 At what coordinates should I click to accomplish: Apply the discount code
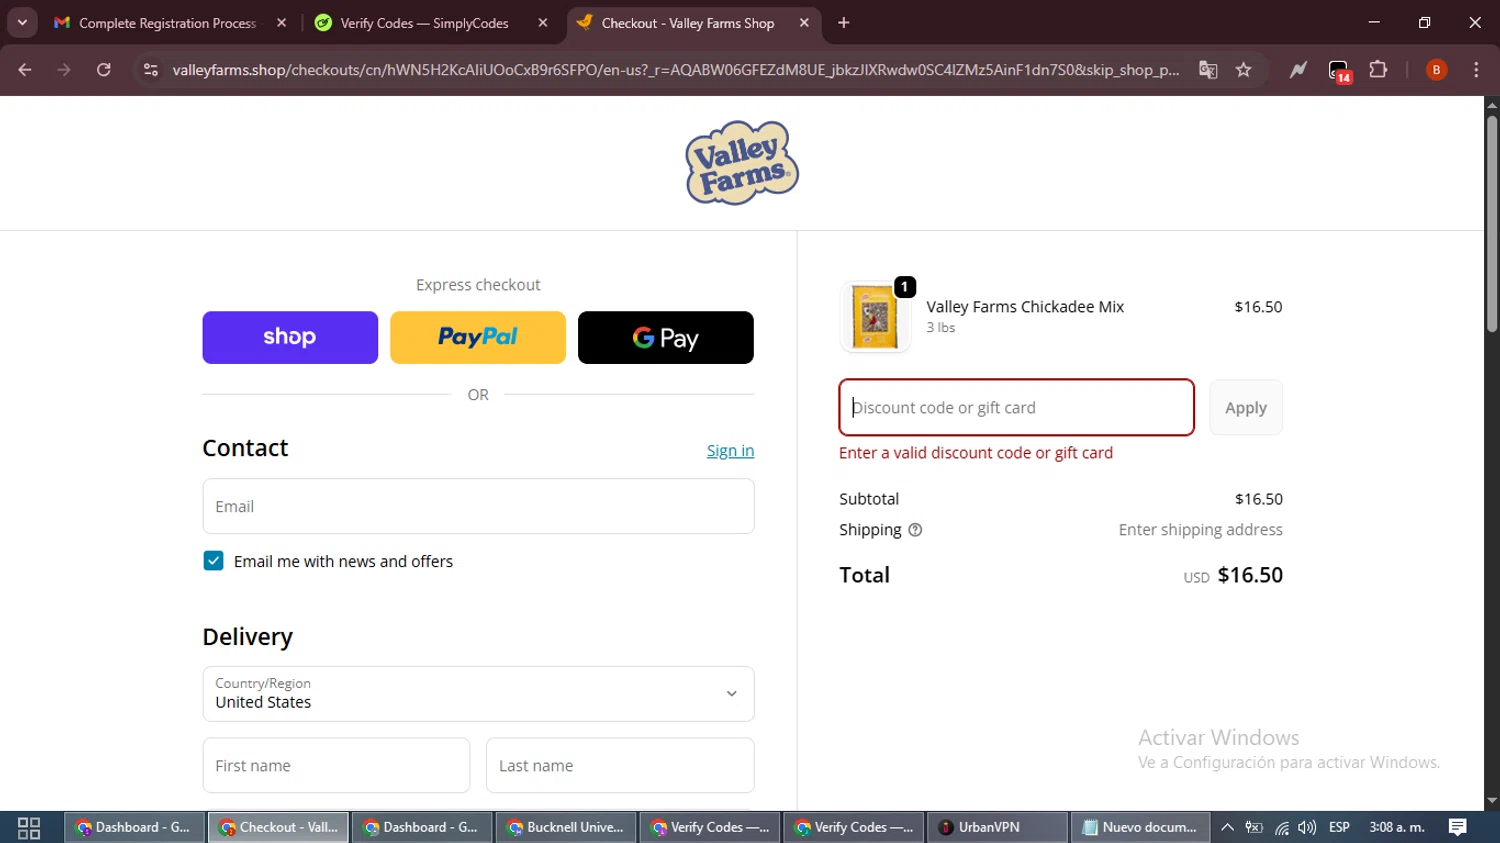tap(1246, 407)
